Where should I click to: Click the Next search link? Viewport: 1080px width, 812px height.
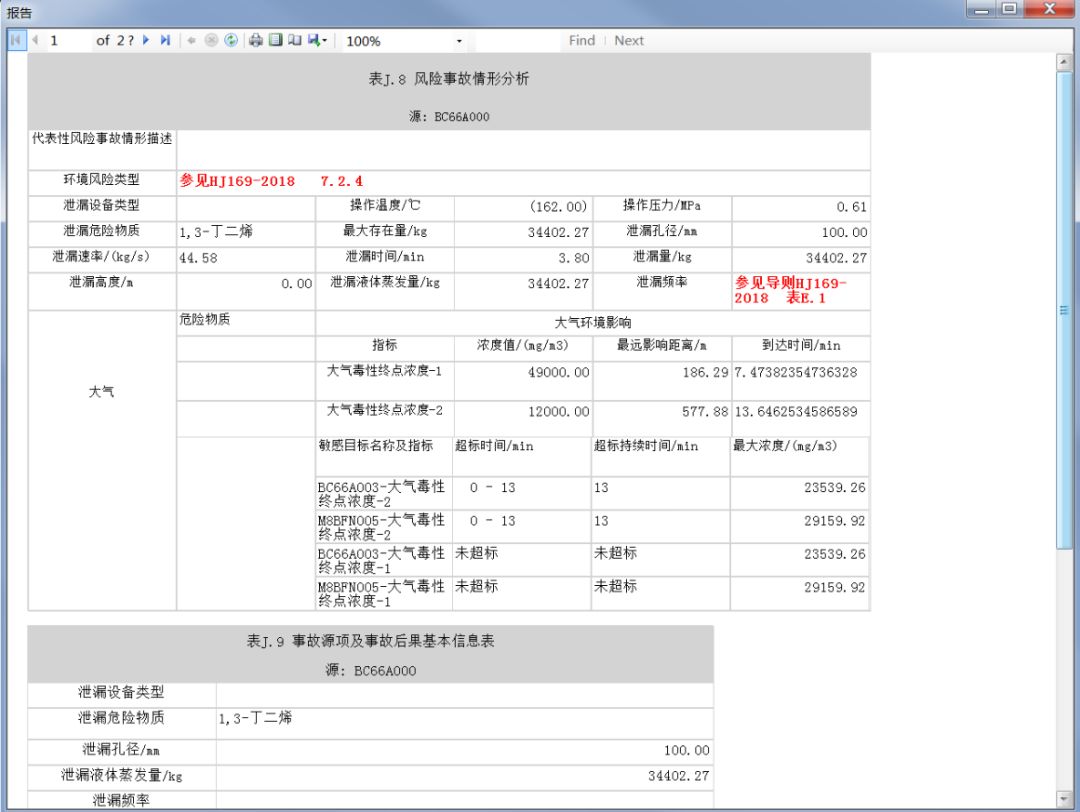[629, 41]
